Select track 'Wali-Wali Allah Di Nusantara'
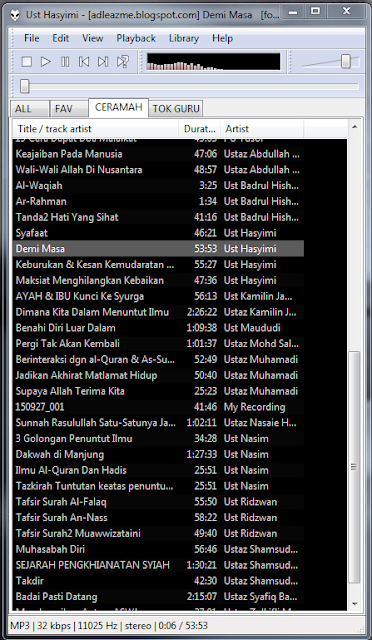The height and width of the screenshot is (640, 372). [x=158, y=170]
